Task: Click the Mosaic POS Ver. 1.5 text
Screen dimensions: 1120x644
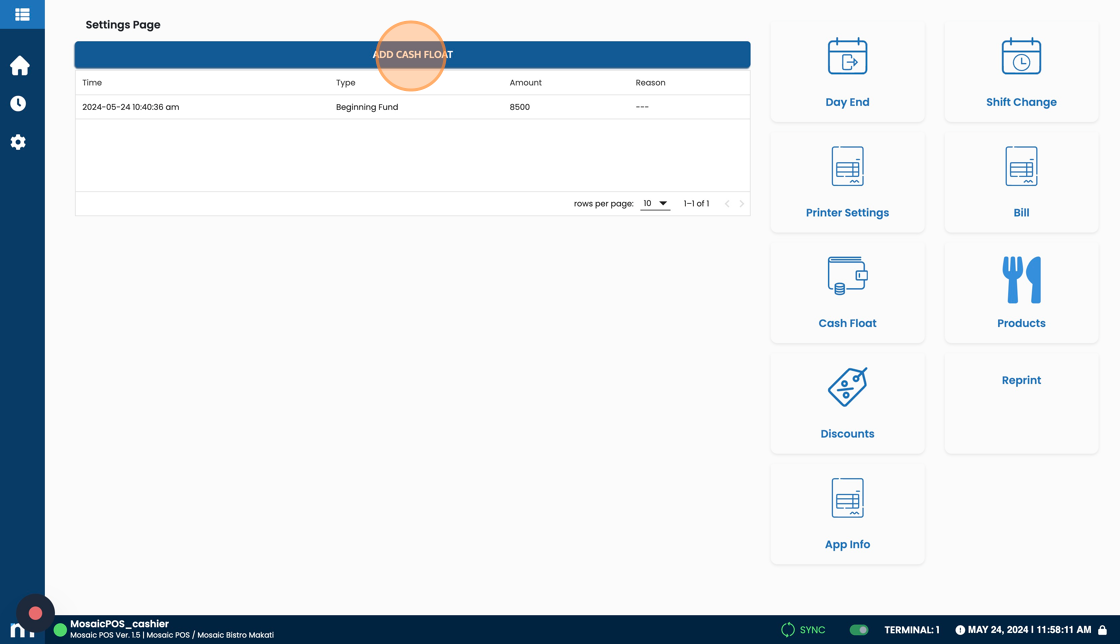Action: pyautogui.click(x=105, y=635)
